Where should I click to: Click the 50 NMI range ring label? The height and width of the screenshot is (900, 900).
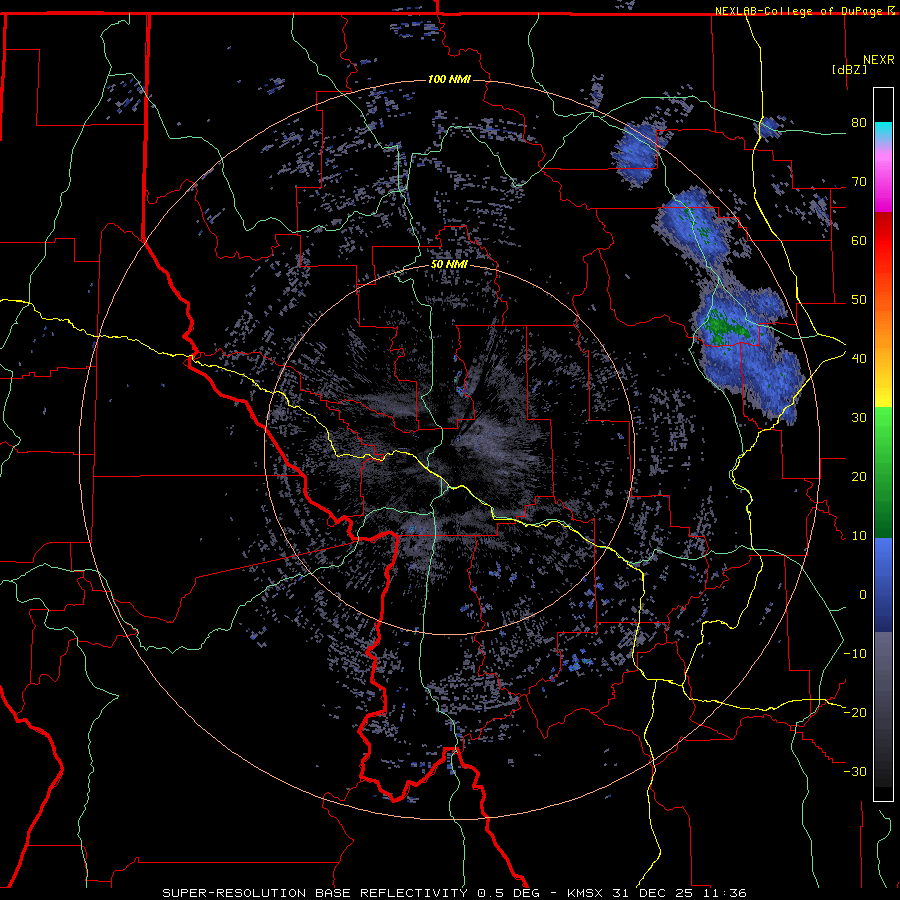pyautogui.click(x=449, y=265)
